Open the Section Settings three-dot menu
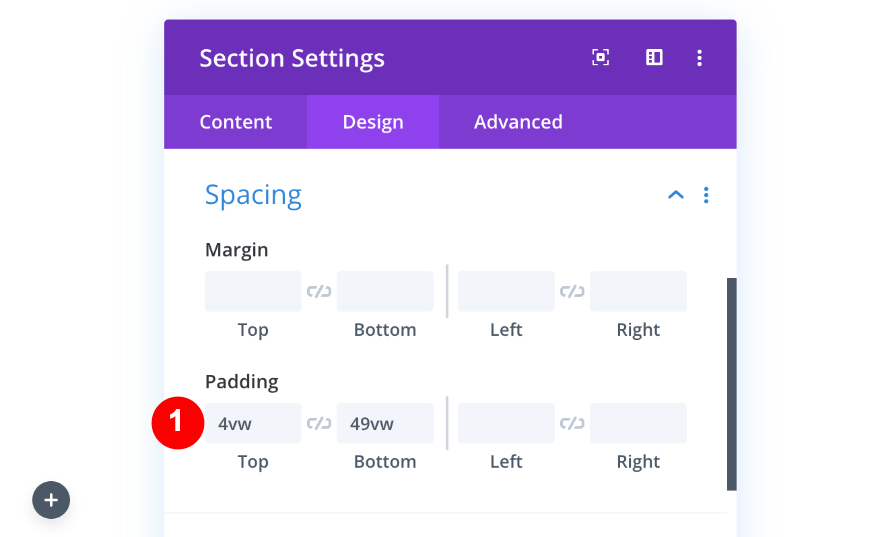This screenshot has width=880, height=537. [699, 58]
